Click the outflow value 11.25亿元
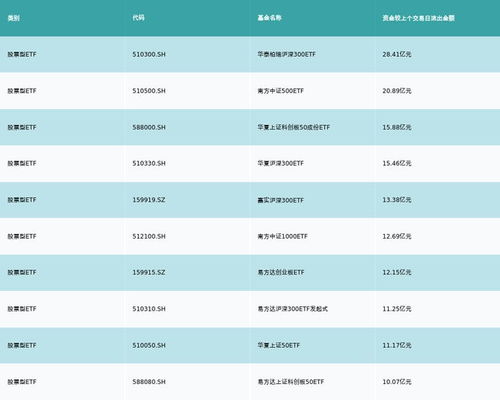Viewport: 500px width, 400px height. [397, 309]
